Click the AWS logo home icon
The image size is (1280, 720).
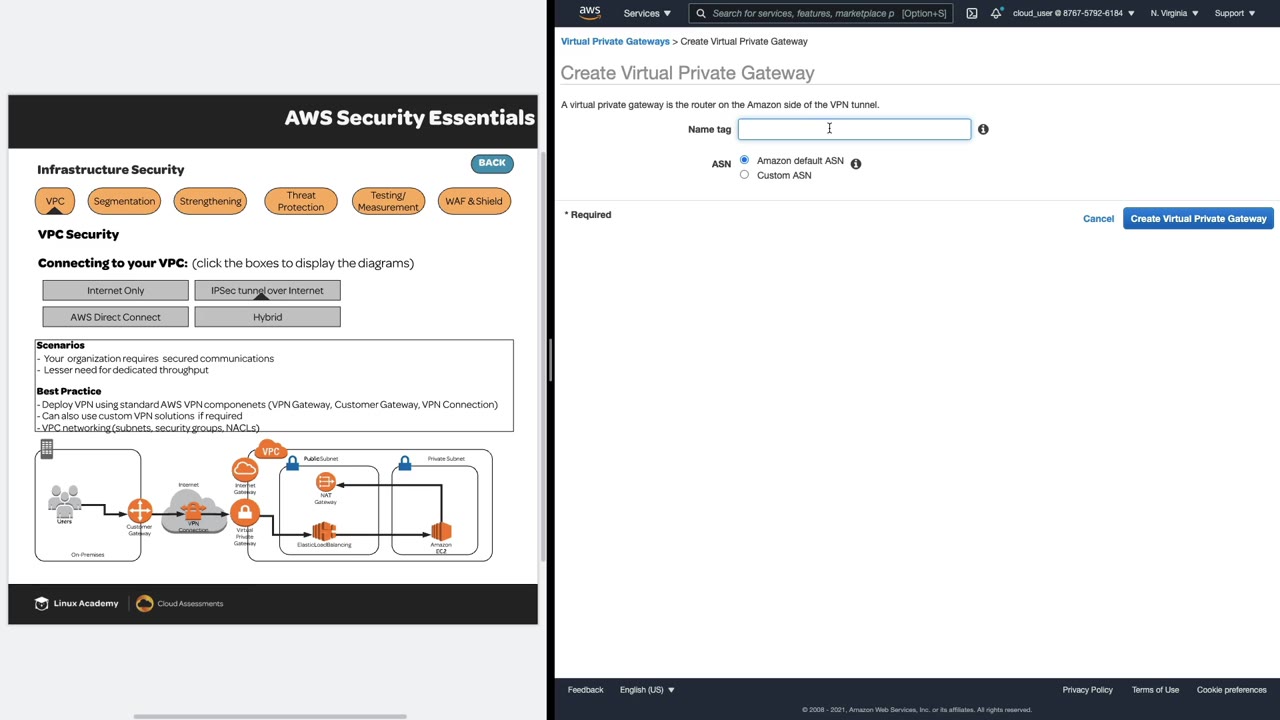tap(590, 13)
